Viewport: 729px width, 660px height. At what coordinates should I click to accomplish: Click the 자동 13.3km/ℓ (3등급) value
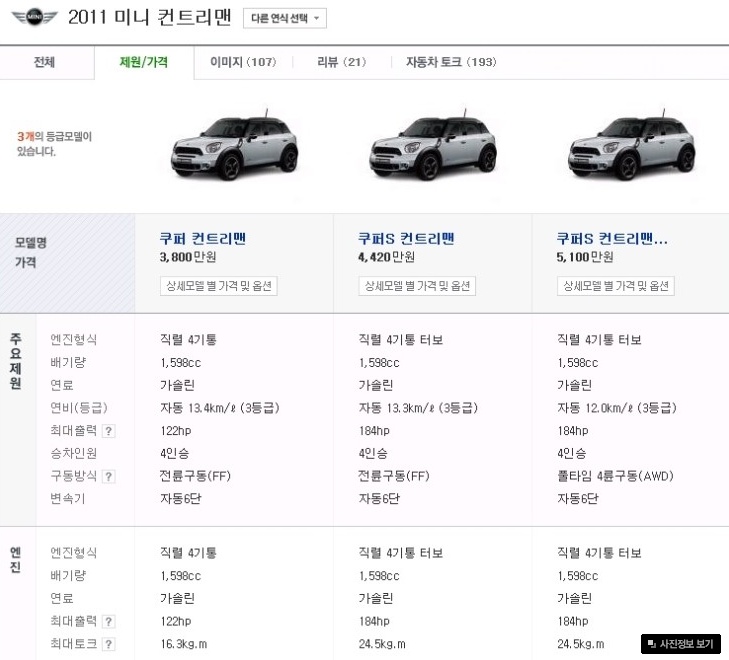tap(418, 408)
